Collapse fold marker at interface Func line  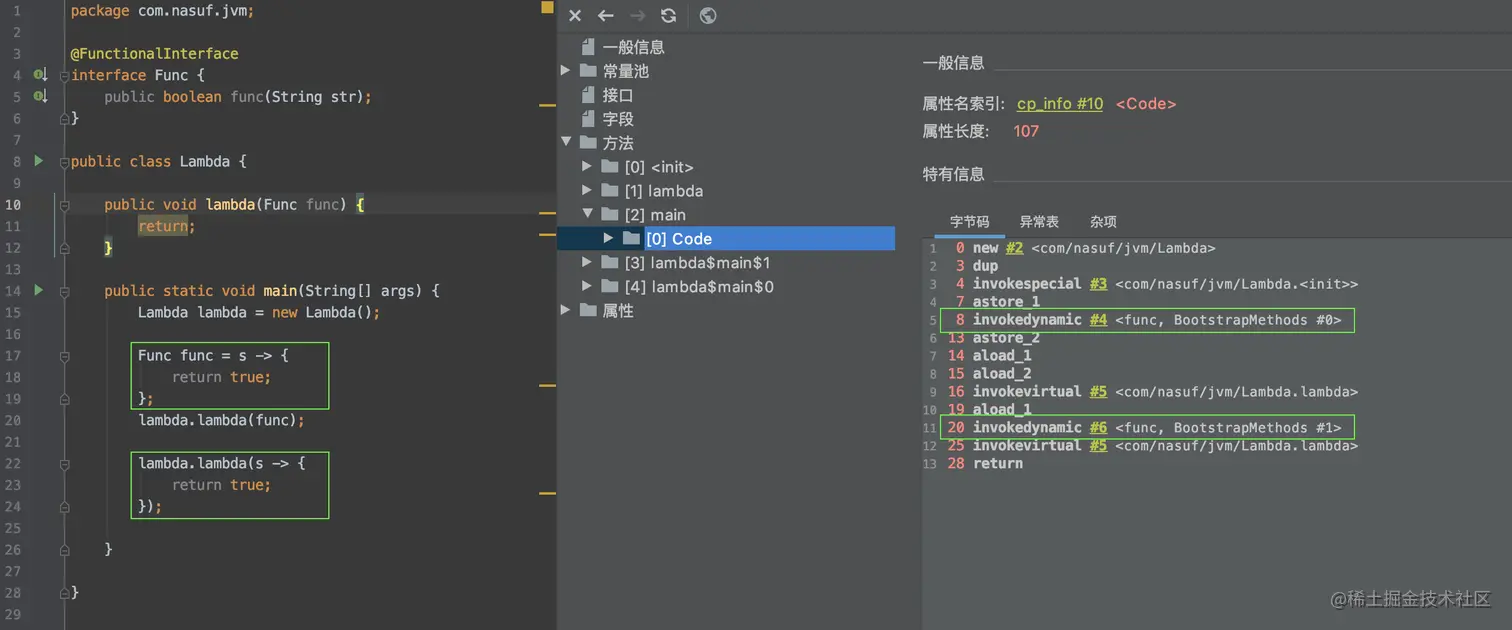64,76
